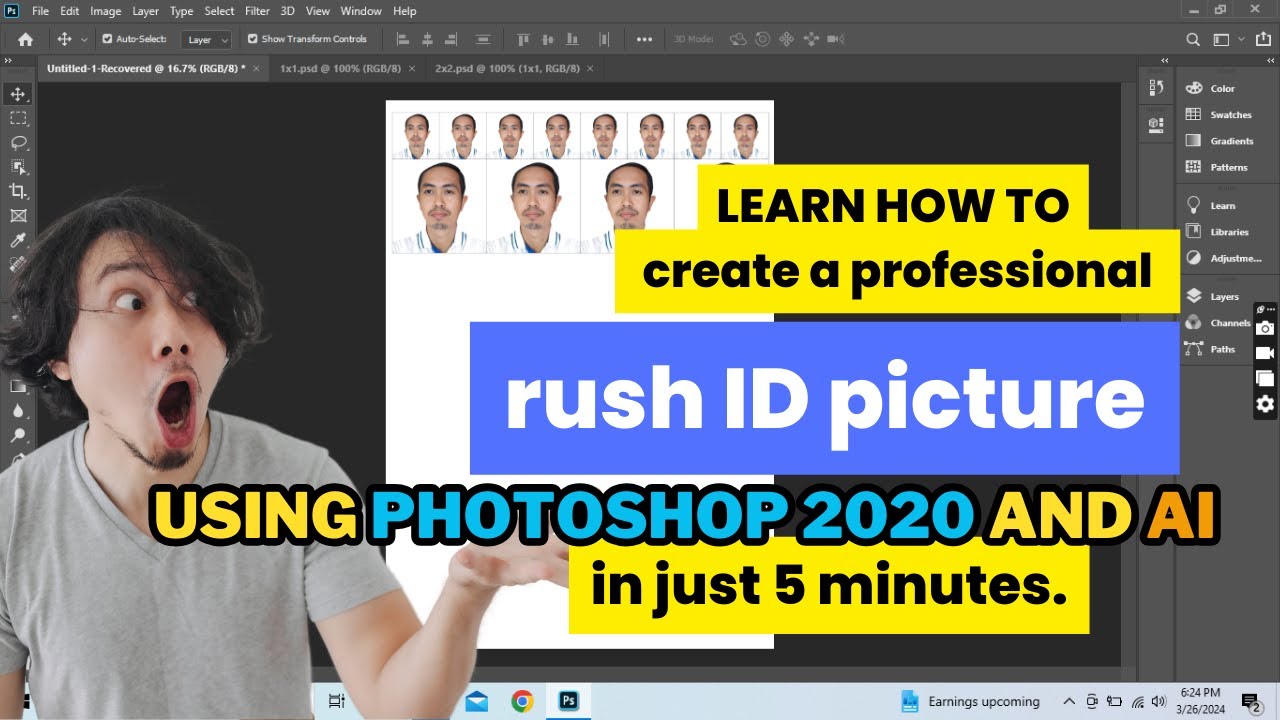This screenshot has width=1280, height=720.
Task: Open the Channels panel
Action: [1220, 323]
